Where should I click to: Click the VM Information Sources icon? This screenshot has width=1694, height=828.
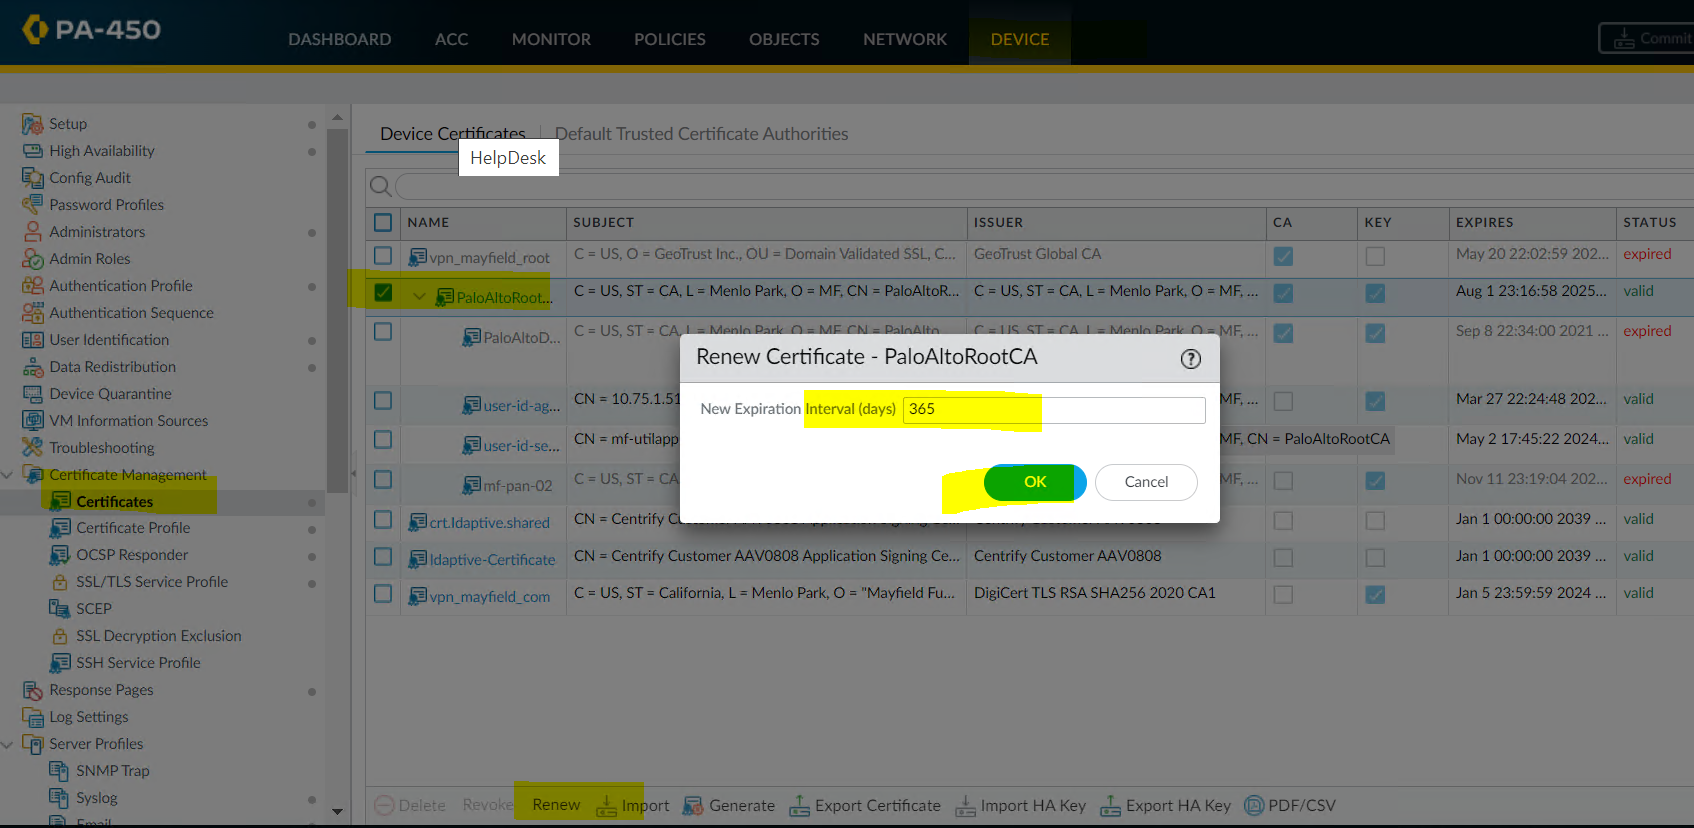(x=32, y=421)
